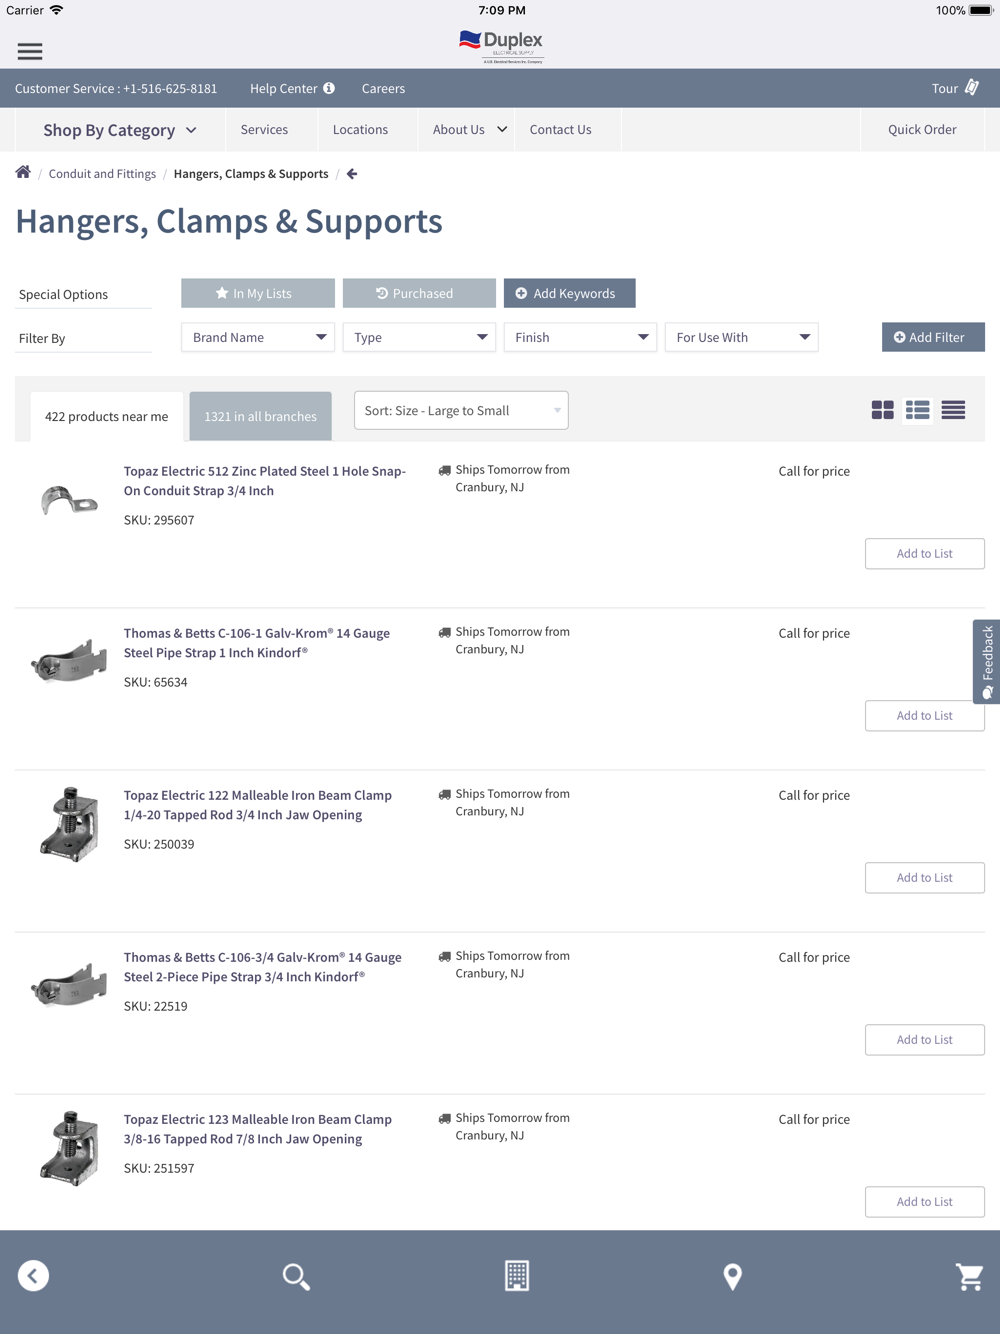Expand the Brand Name filter dropdown
Viewport: 1000px width, 1334px height.
(x=258, y=337)
